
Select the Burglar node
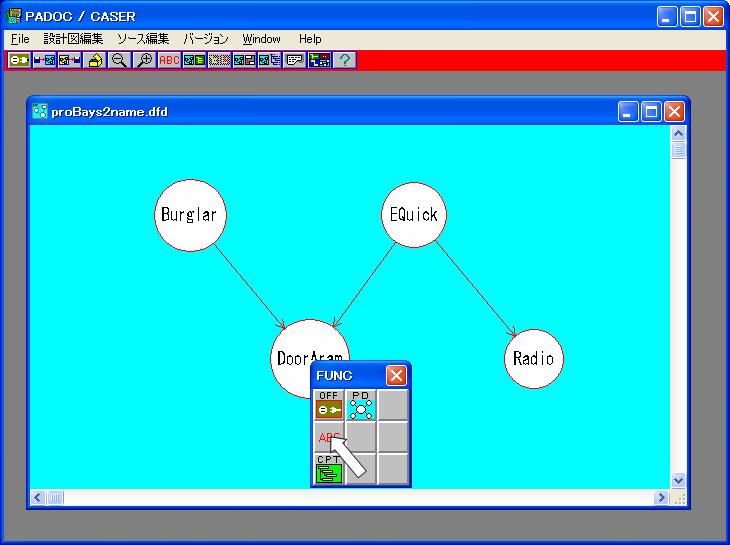point(188,215)
